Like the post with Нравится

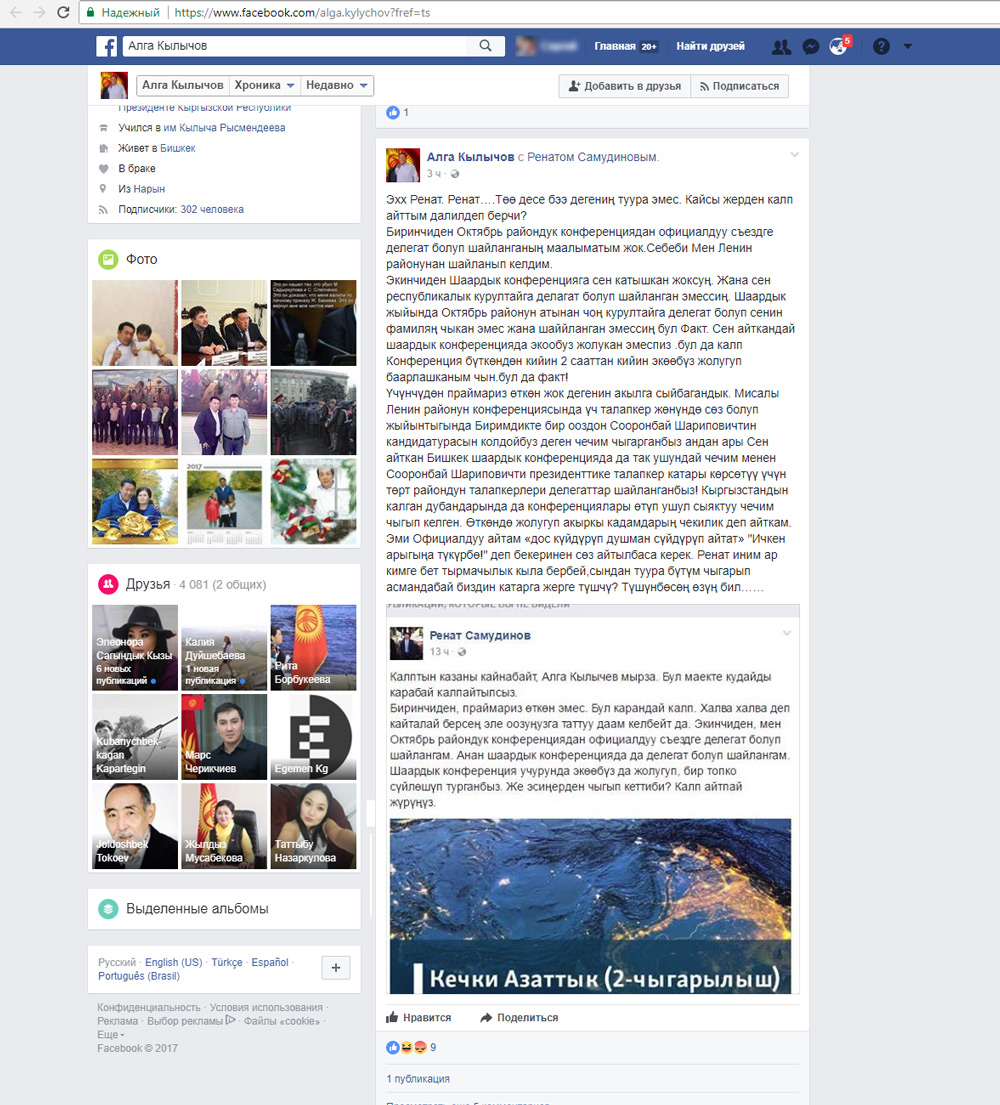(419, 1018)
